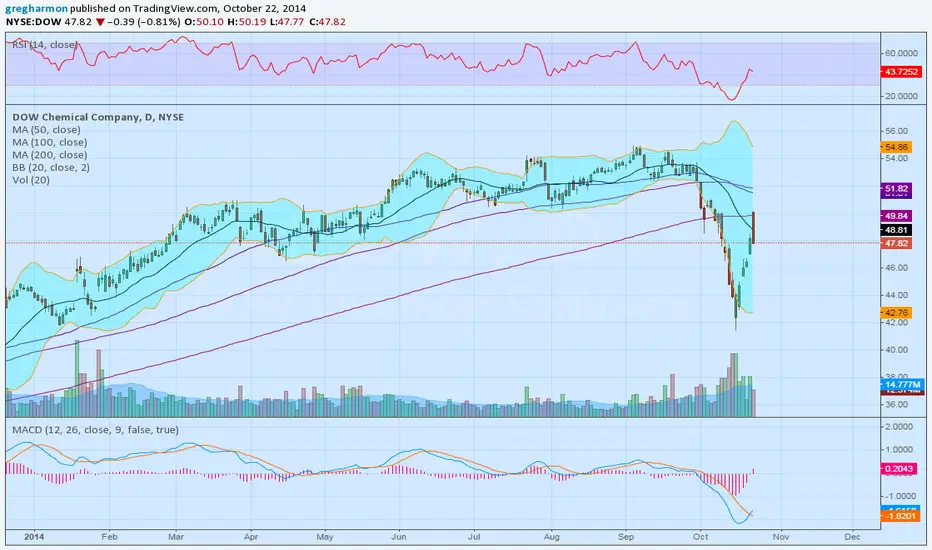Click the Feb label on time axis
This screenshot has height=550, width=932.
point(109,536)
